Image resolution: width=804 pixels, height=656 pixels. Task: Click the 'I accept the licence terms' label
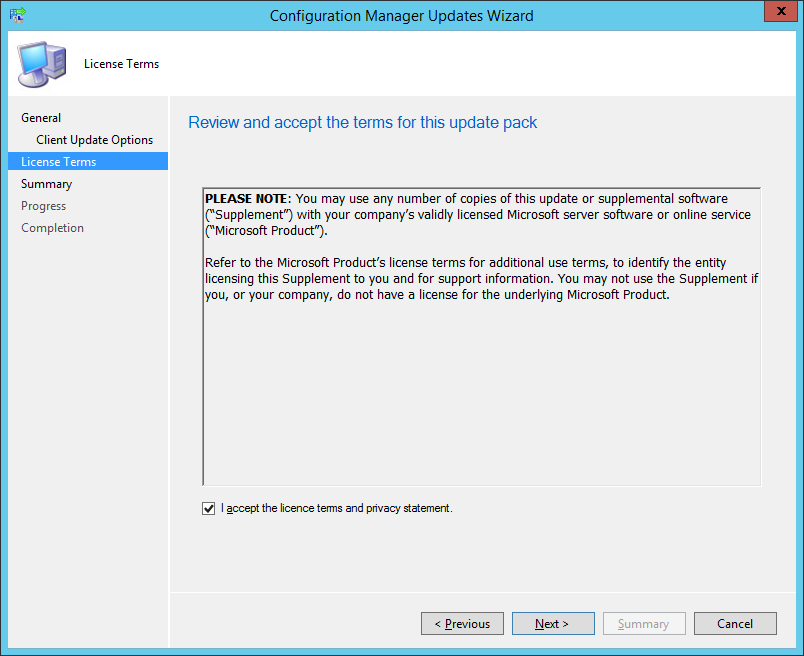337,508
